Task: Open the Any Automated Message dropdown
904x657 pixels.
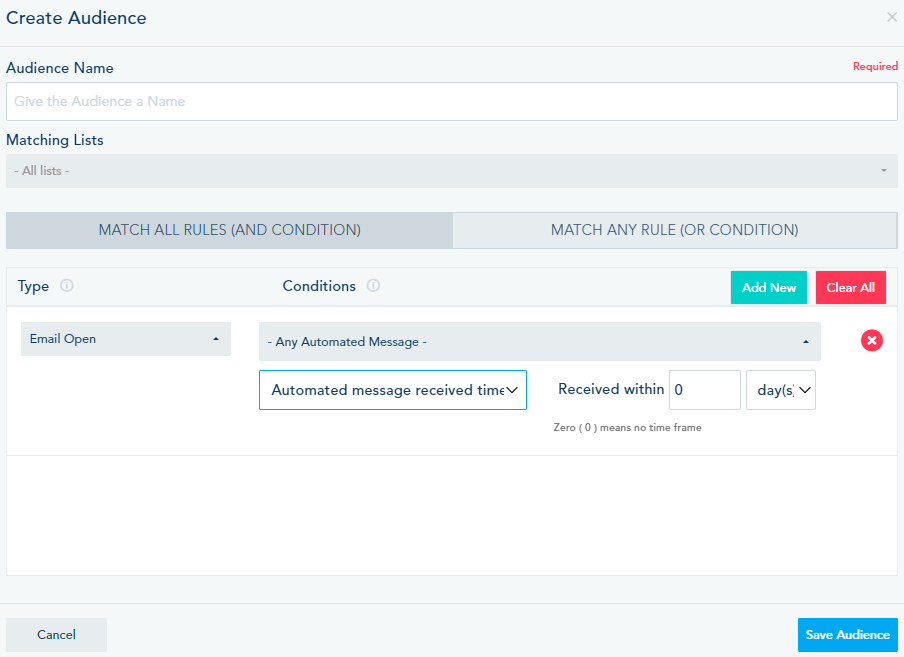Action: click(539, 342)
